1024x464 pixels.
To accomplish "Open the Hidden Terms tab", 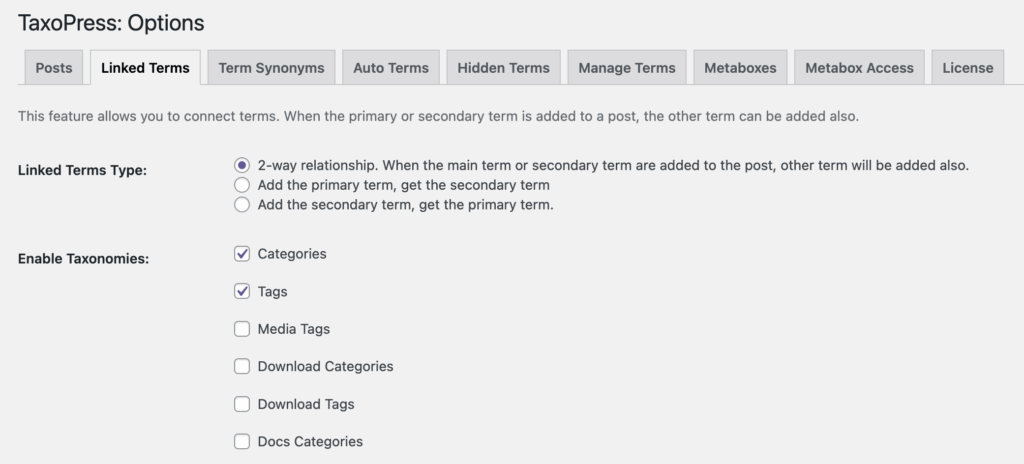I will (503, 68).
